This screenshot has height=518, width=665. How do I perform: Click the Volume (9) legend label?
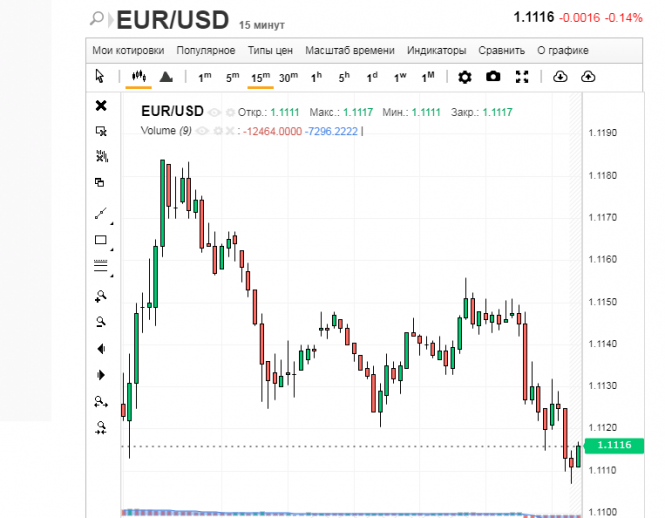pos(166,131)
